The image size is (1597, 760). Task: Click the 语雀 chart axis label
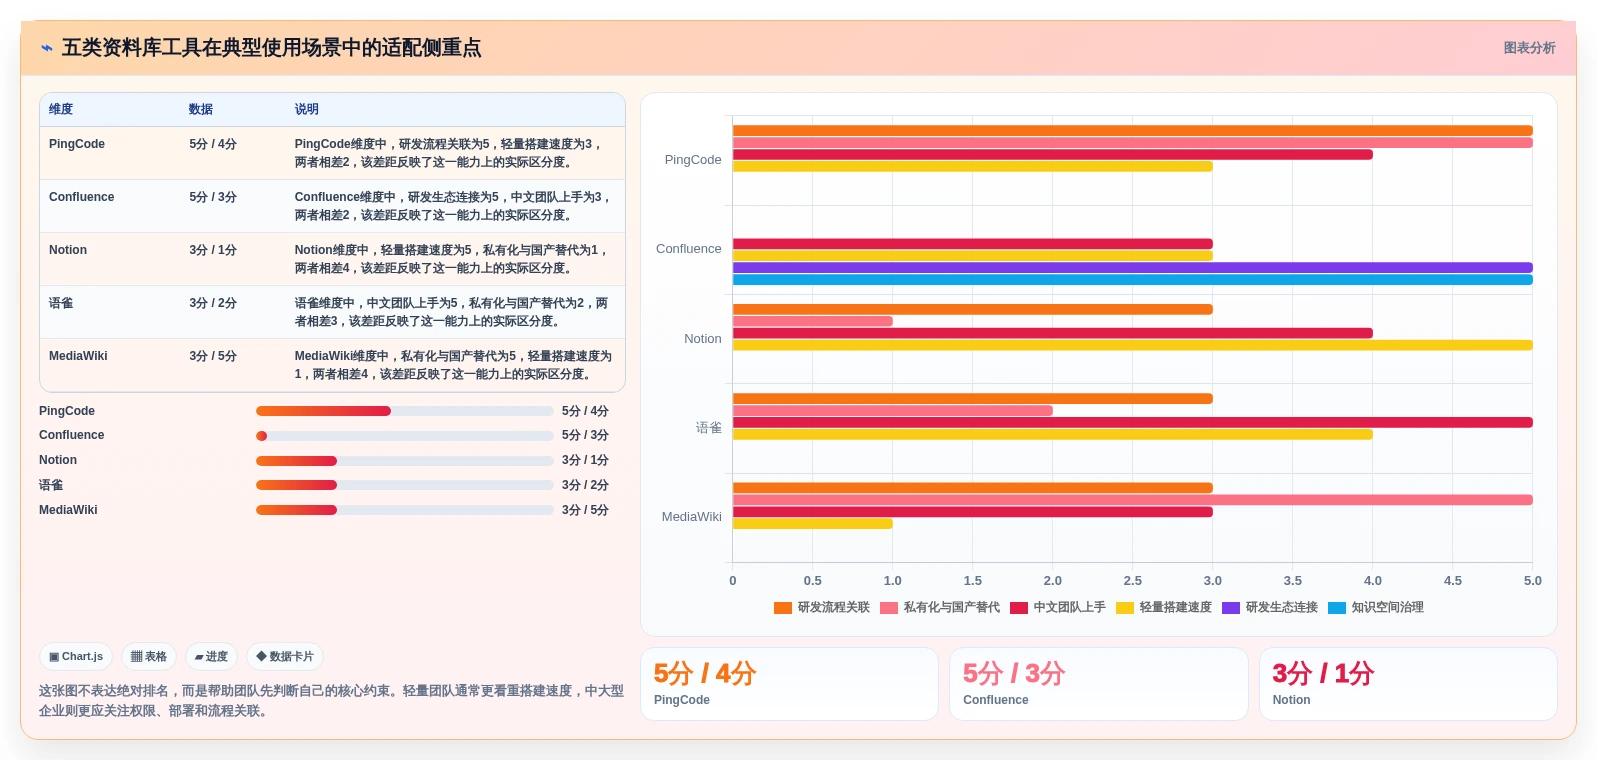709,428
